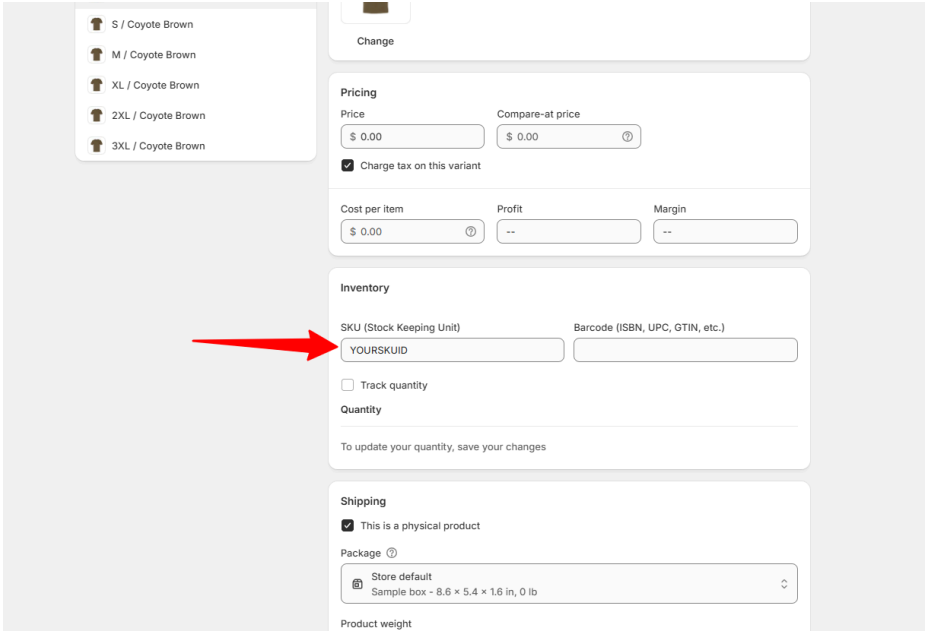Click the 3XL / Coyote Brown shirt icon
The width and height of the screenshot is (929, 636).
(x=96, y=146)
